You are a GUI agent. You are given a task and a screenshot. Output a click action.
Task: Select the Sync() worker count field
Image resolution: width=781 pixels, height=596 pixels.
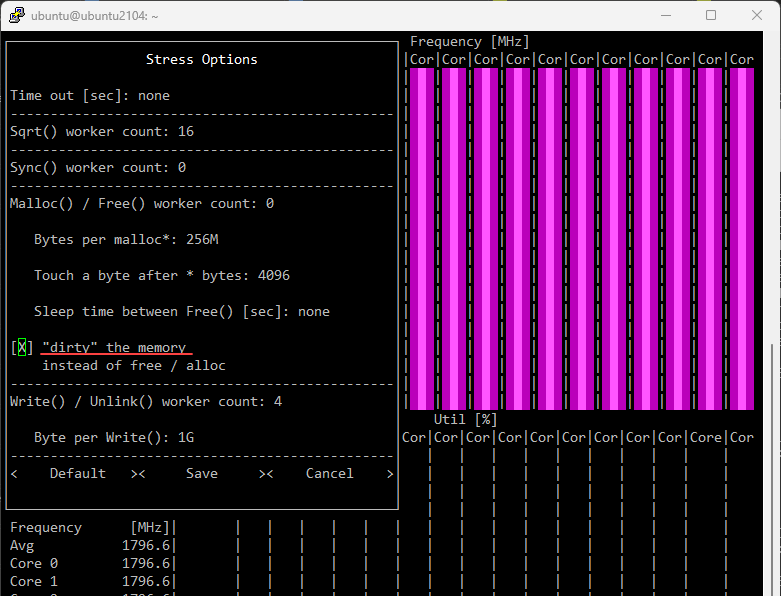click(98, 168)
